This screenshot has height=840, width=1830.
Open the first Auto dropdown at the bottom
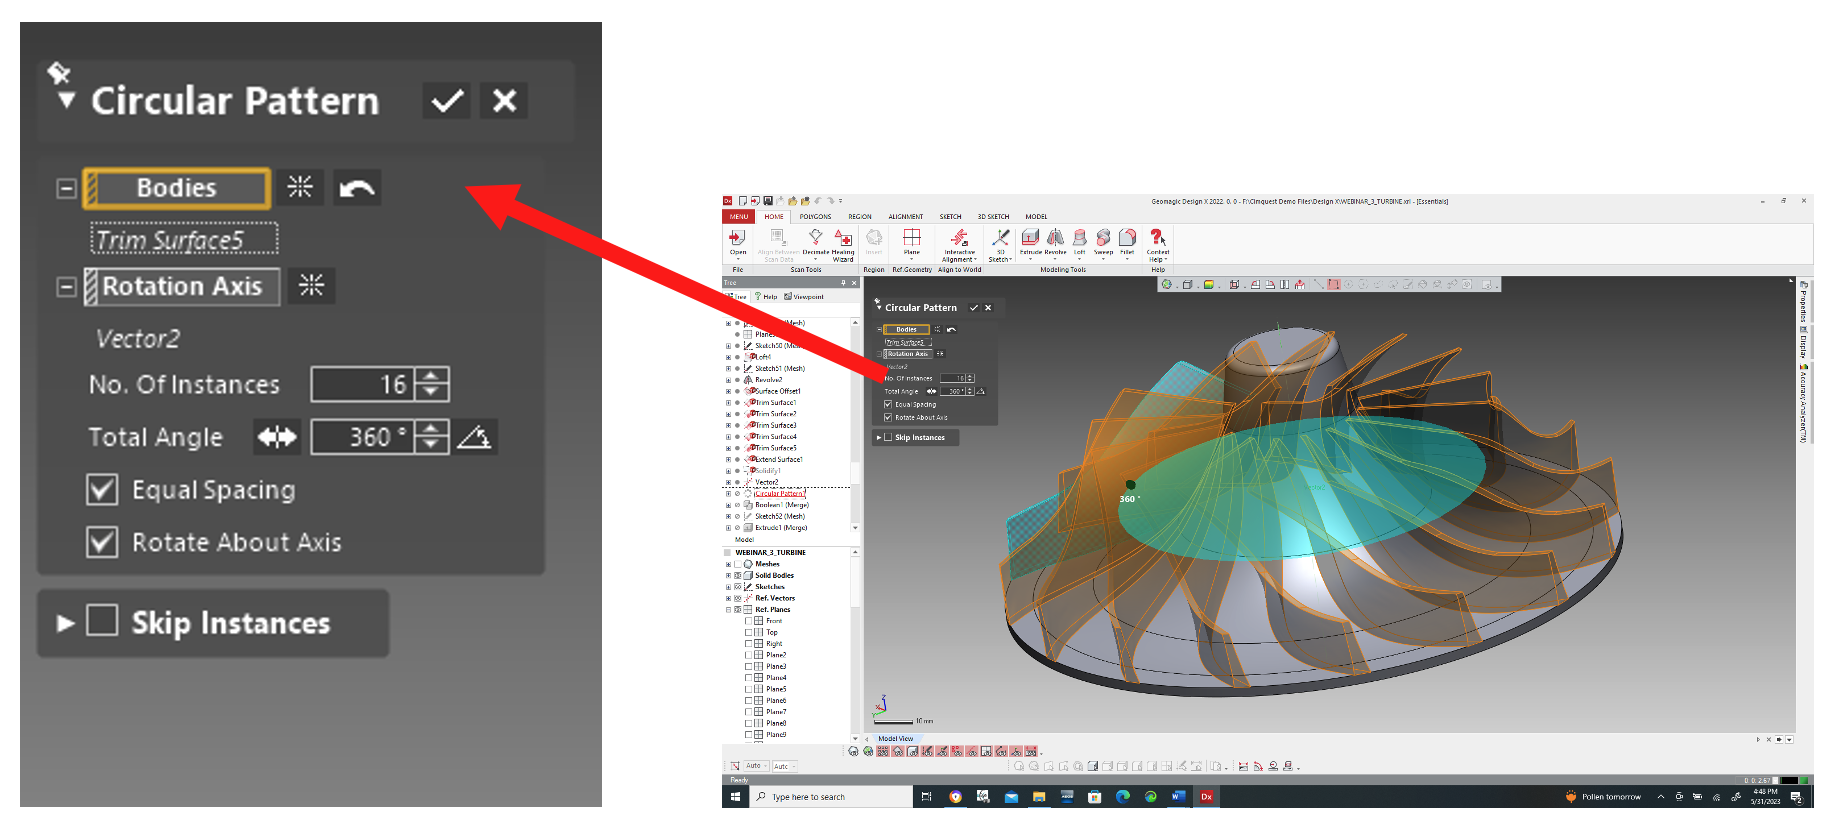[756, 766]
